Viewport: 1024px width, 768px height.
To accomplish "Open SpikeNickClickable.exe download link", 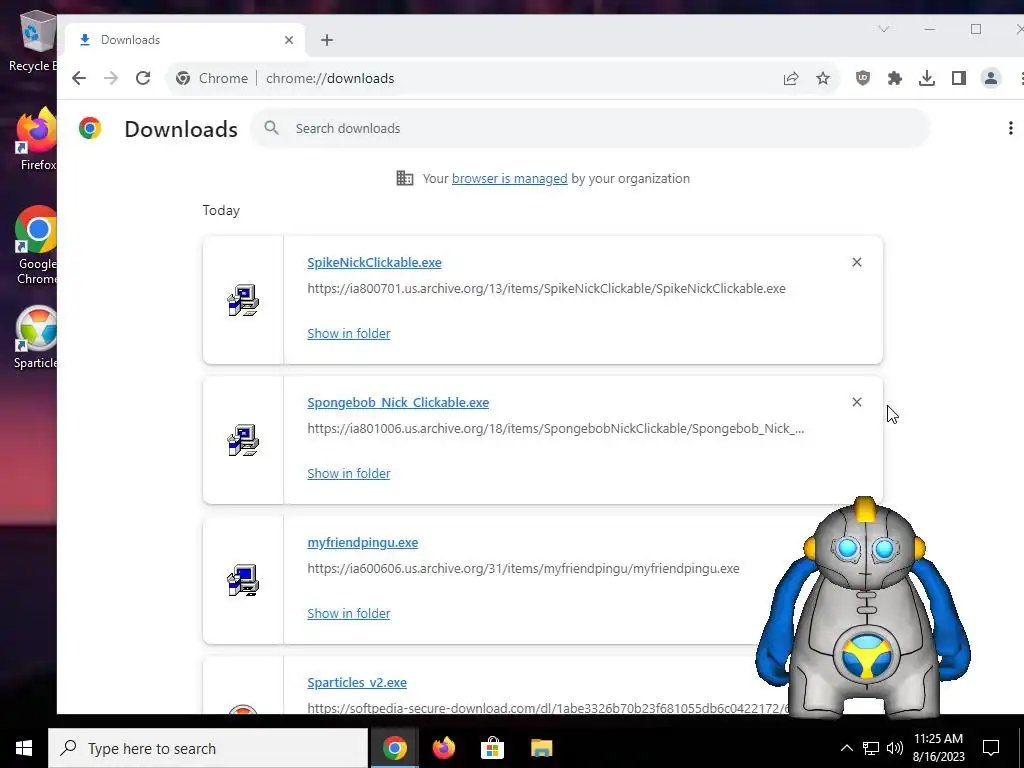I will click(x=374, y=263).
